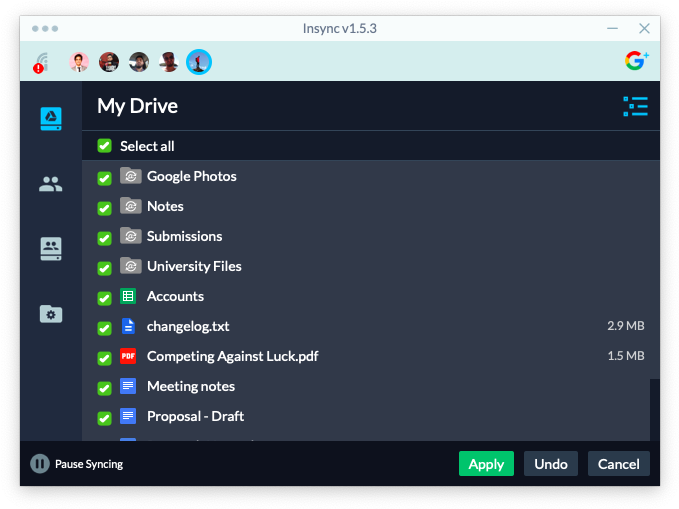Switch to the second account avatar
This screenshot has width=679, height=509.
click(x=109, y=62)
